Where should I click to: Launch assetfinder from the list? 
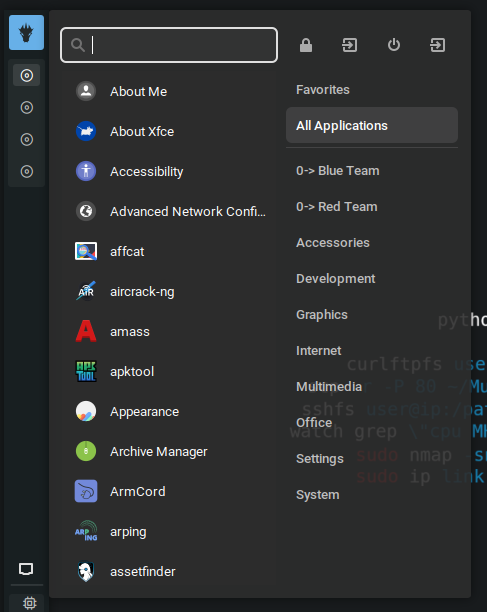(169, 571)
